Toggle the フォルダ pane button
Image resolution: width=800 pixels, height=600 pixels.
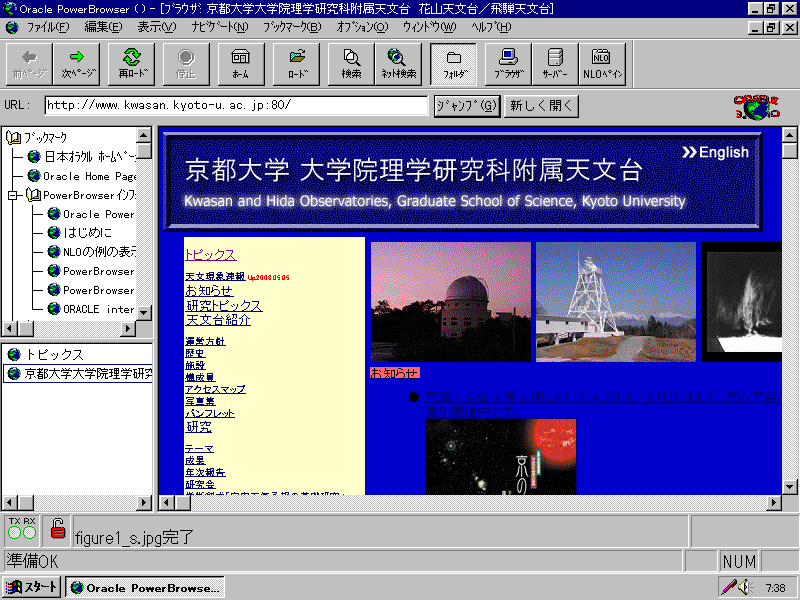pyautogui.click(x=454, y=64)
